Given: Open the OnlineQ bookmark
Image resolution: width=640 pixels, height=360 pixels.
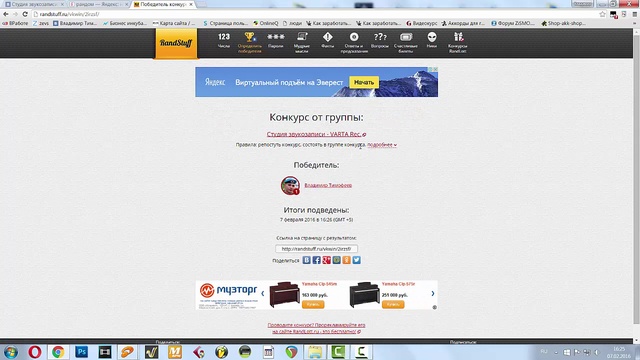Looking at the screenshot, I should 265,23.
